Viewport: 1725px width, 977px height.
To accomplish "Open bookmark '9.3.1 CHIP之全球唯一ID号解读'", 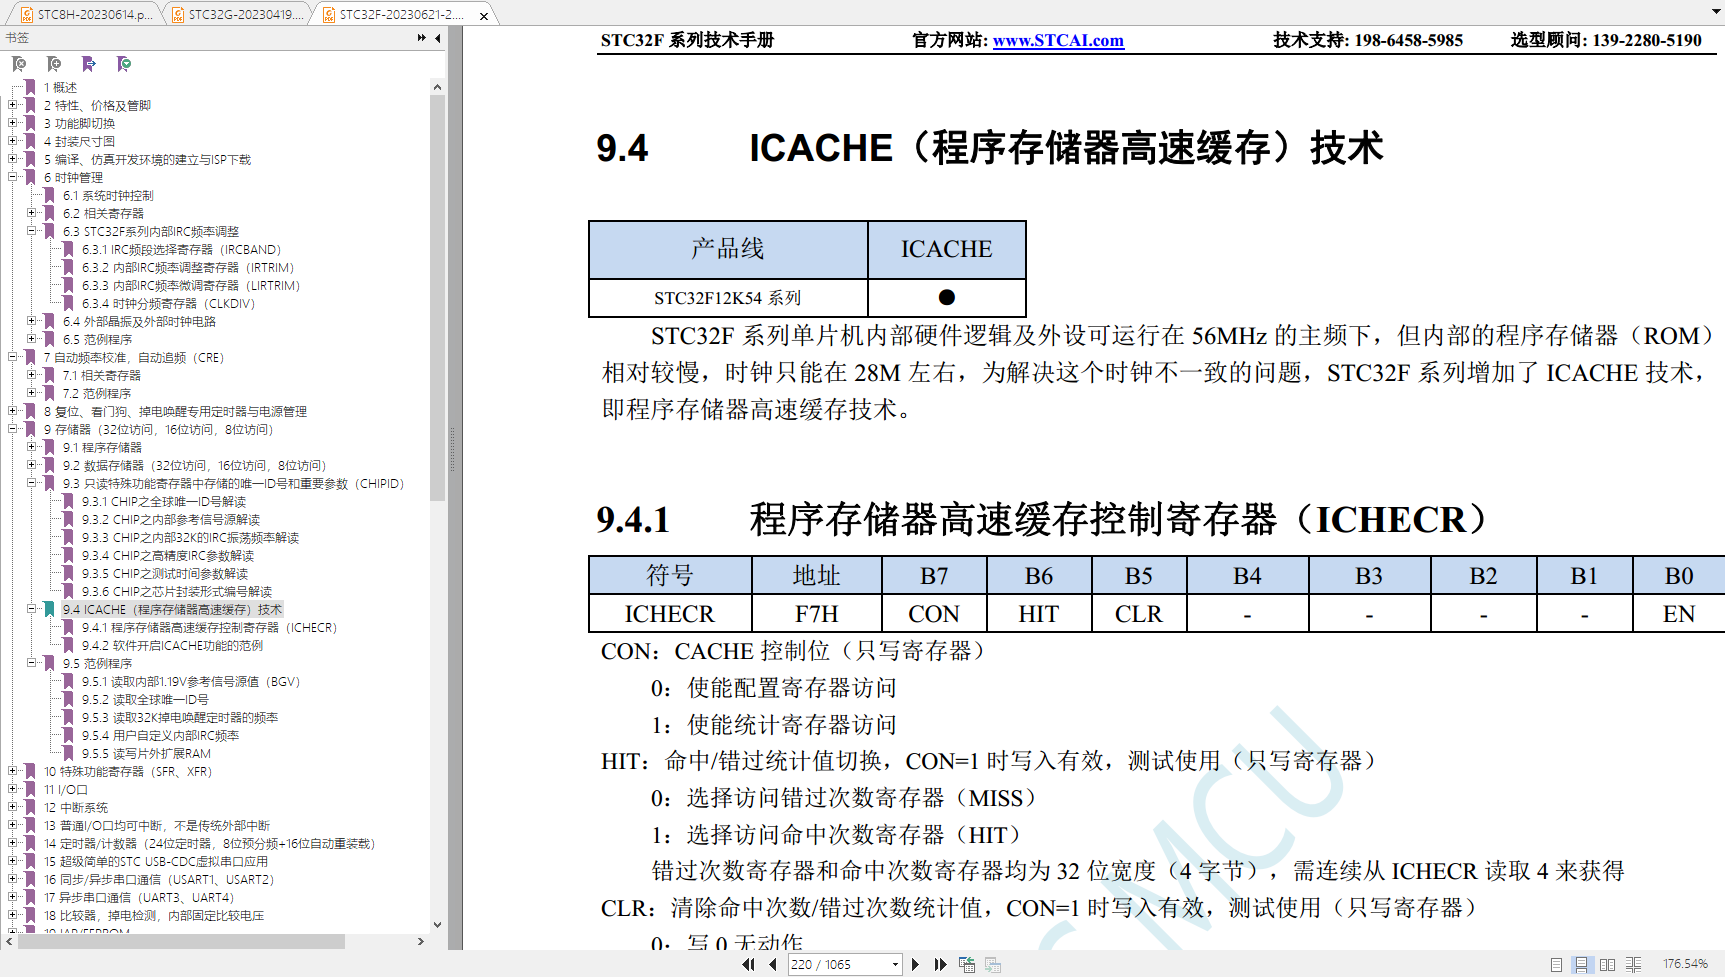I will pyautogui.click(x=164, y=501).
